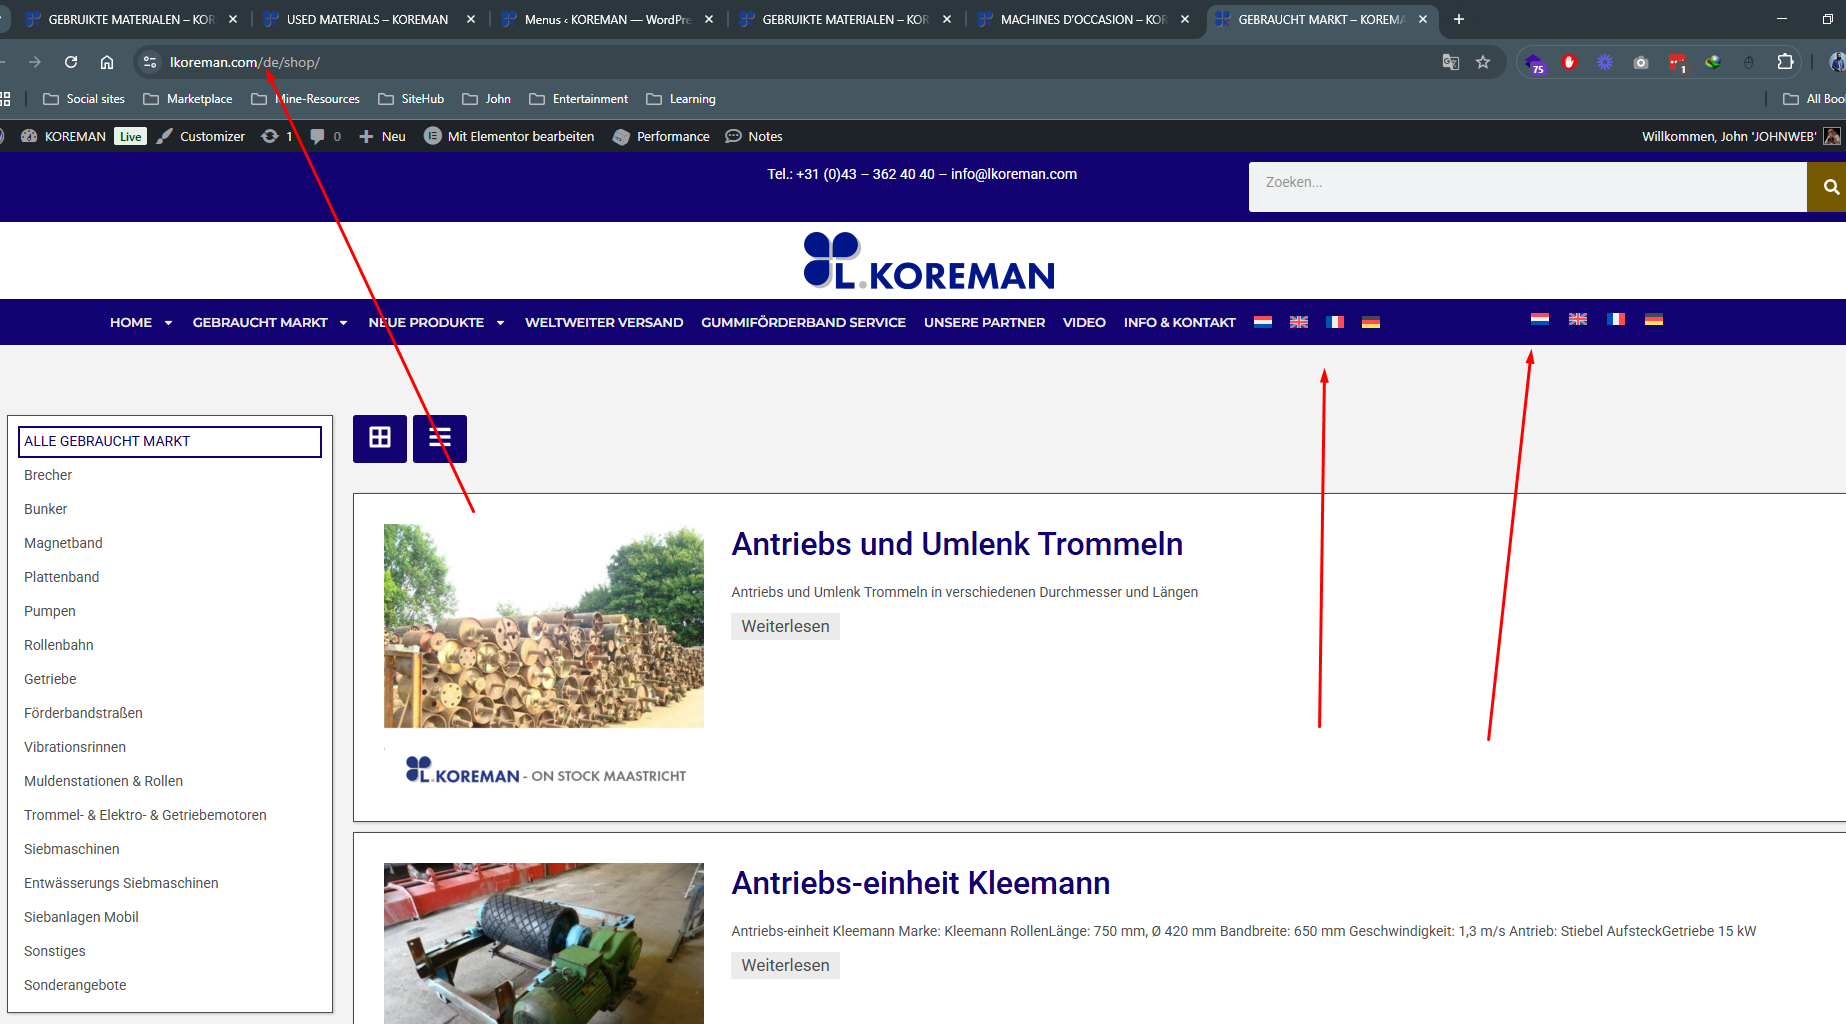Open a new browser tab with plus
Viewport: 1846px width, 1024px height.
tap(1459, 19)
